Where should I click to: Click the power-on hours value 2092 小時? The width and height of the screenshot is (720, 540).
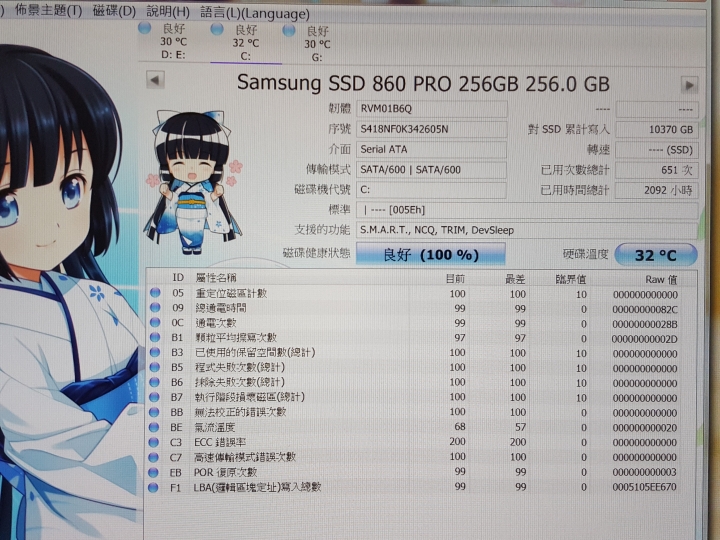657,190
